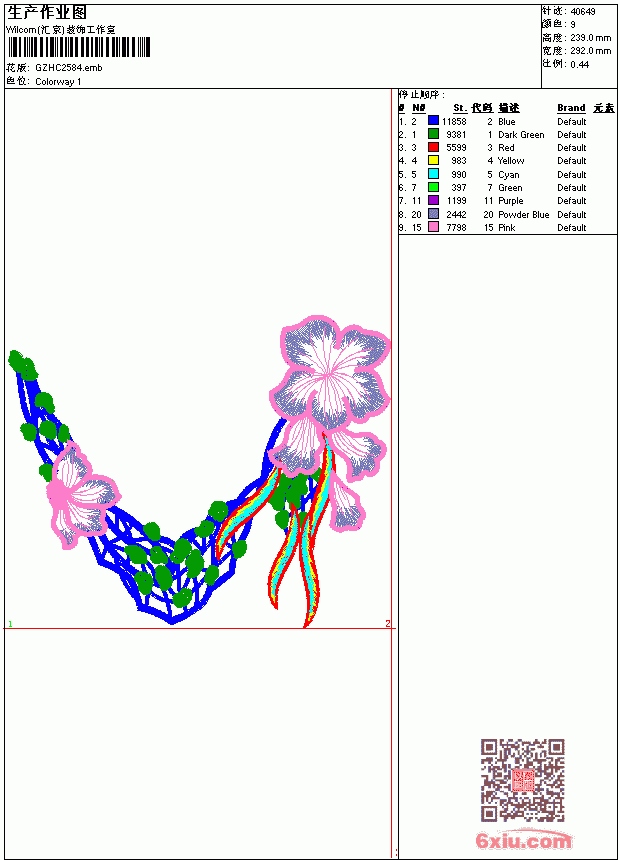Click the St. stitch count column header
The height and width of the screenshot is (860, 620).
(460, 108)
